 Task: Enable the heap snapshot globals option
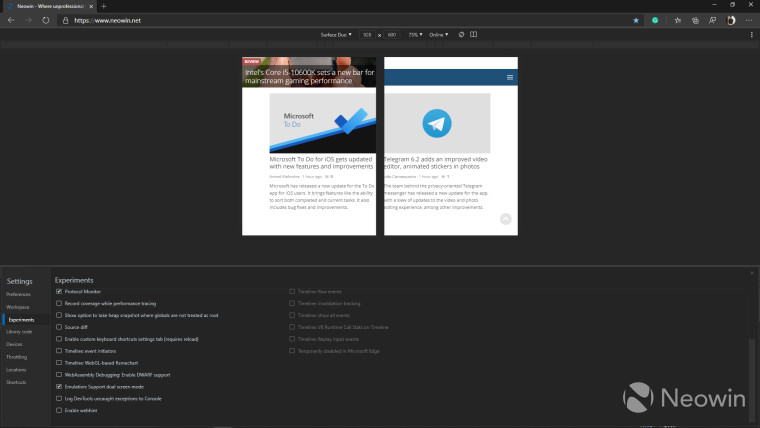click(59, 315)
